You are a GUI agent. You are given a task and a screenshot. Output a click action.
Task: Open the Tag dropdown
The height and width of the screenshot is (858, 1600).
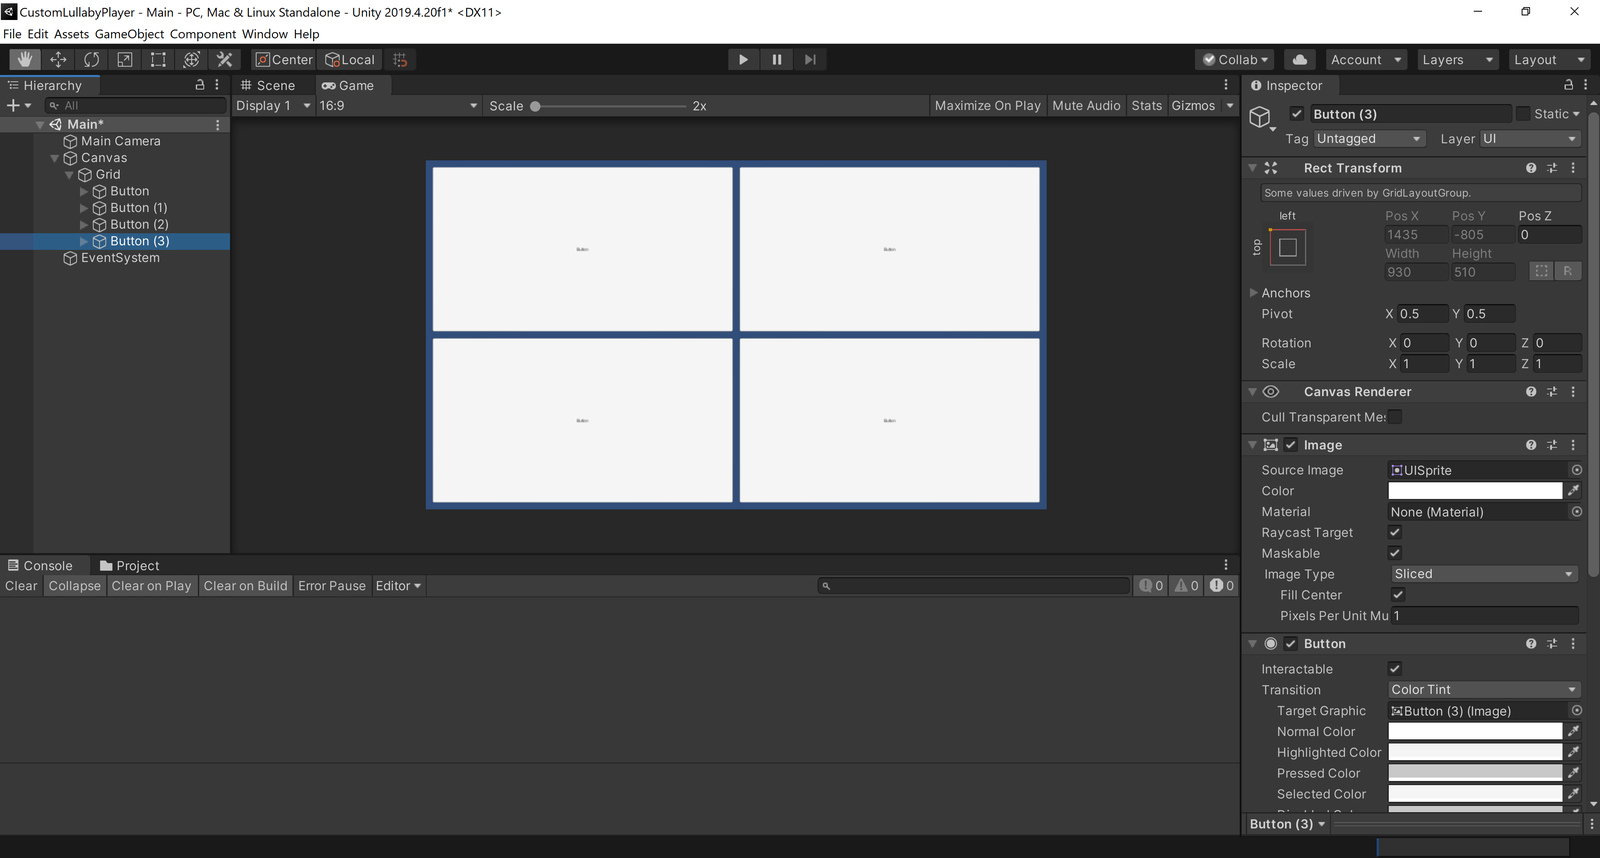[x=1369, y=139]
